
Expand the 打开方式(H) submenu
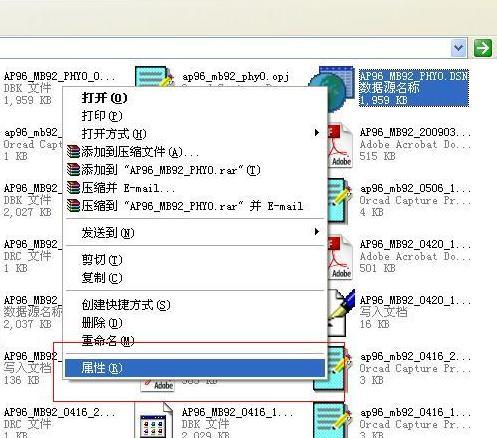point(195,134)
